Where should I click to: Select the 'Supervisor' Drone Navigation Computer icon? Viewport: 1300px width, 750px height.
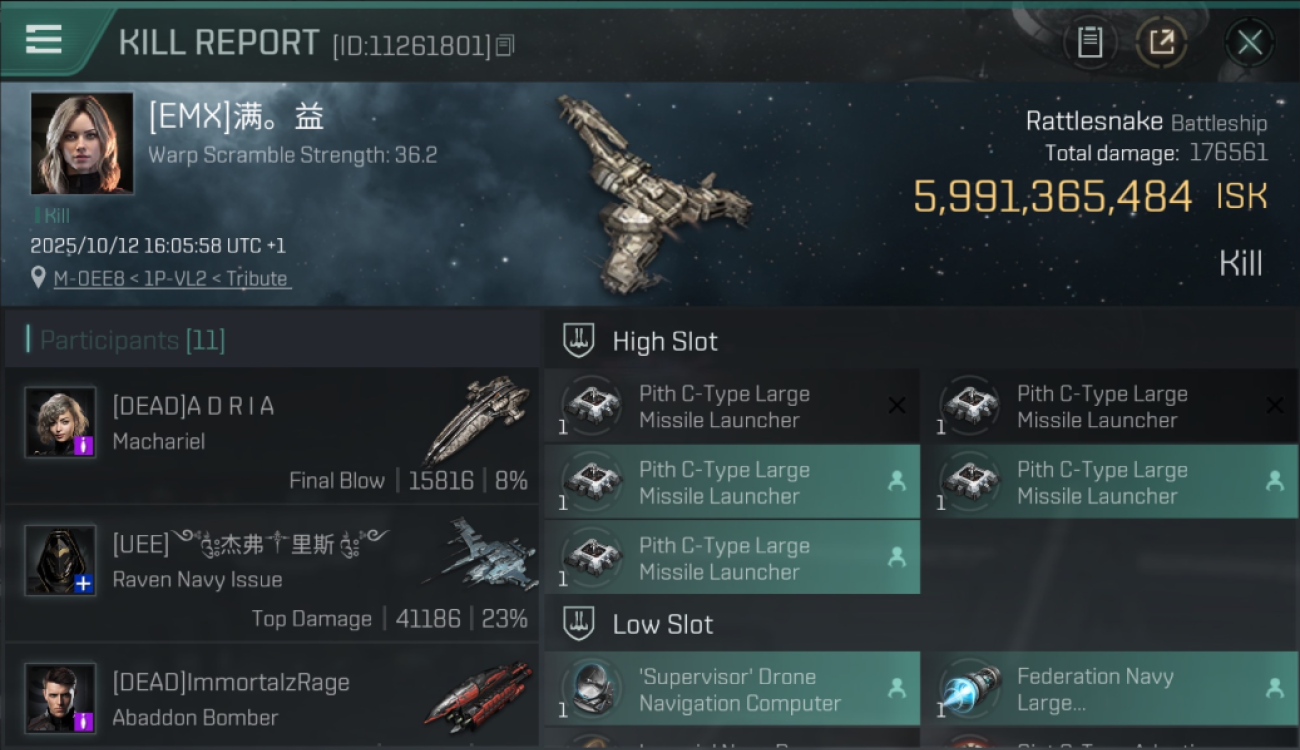click(x=591, y=689)
